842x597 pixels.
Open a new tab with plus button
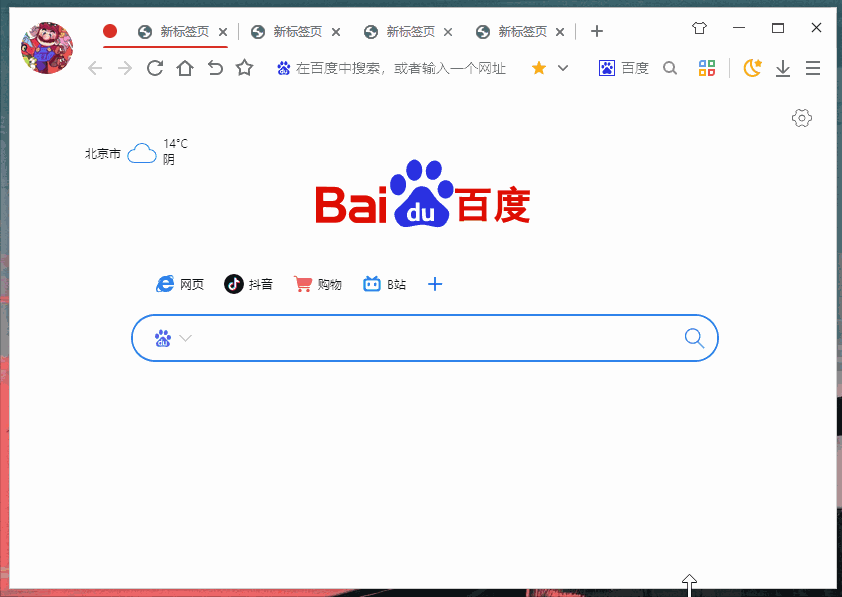coord(596,31)
